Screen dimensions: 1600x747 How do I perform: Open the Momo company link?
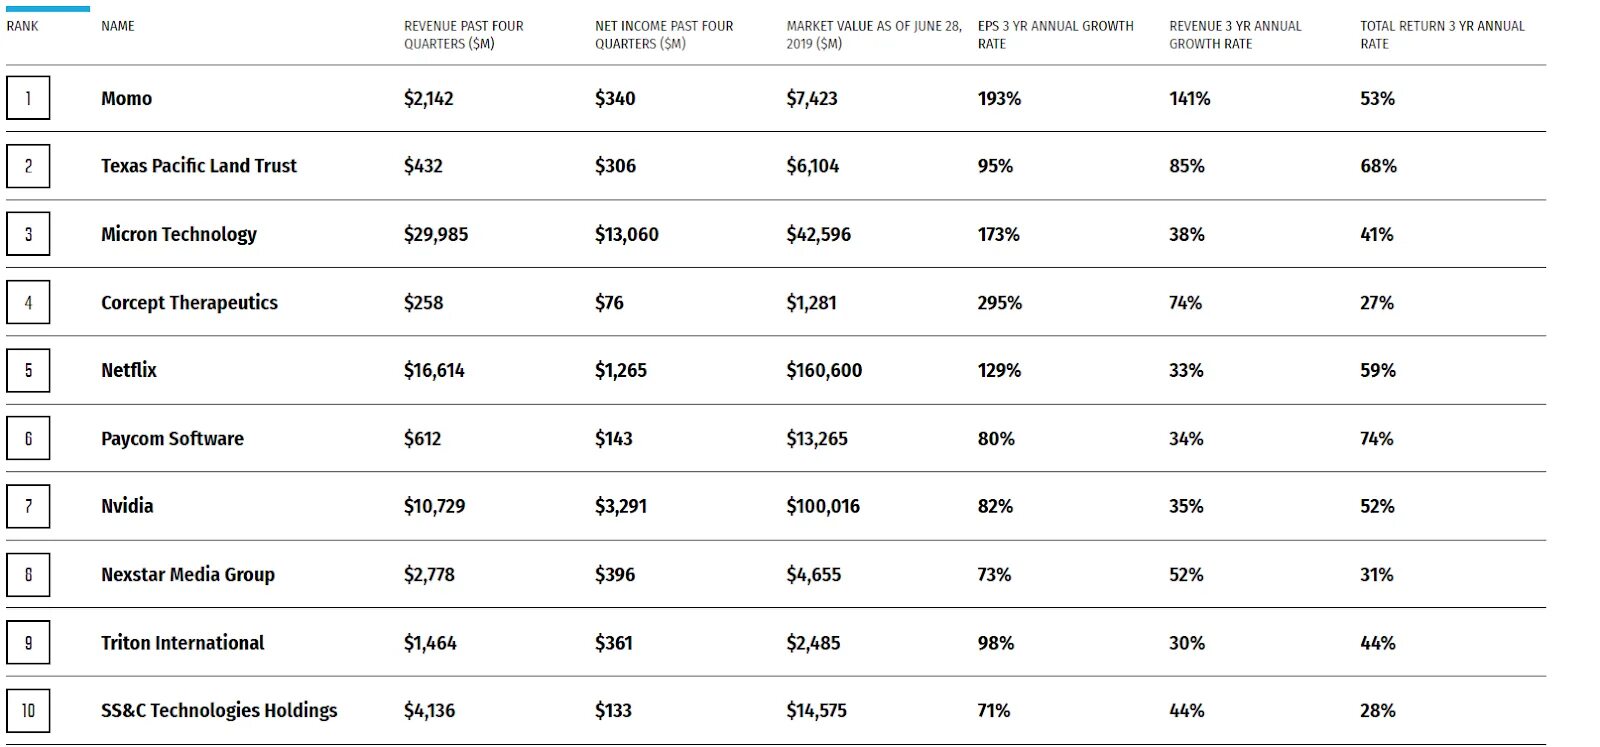click(126, 98)
